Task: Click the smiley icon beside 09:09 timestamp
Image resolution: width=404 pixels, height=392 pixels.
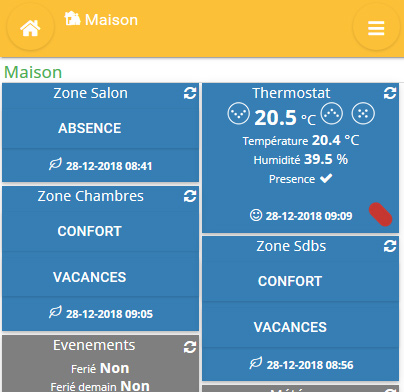Action: pyautogui.click(x=256, y=215)
